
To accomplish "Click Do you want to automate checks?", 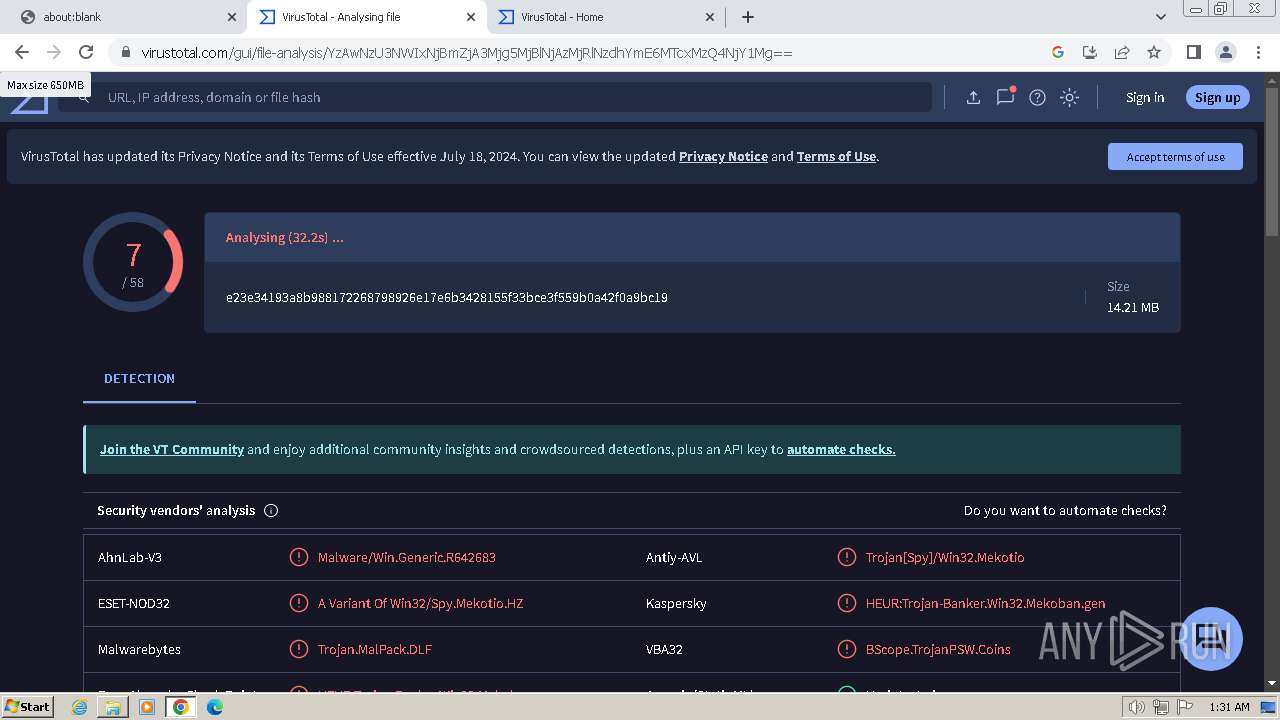I will coord(1065,510).
